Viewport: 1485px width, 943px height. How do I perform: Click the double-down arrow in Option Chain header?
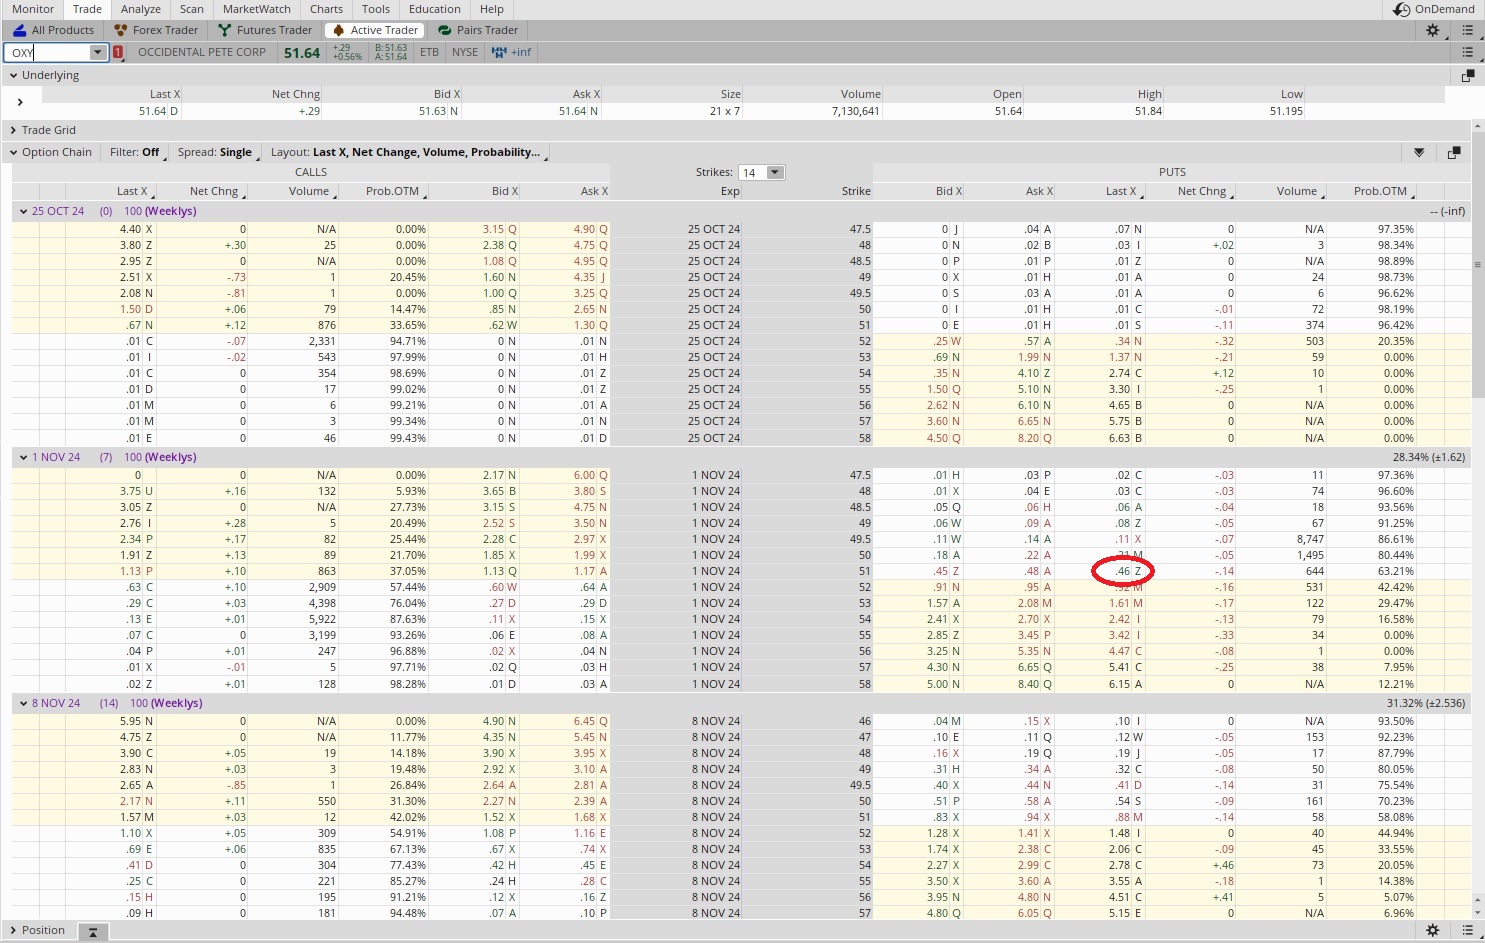click(x=1419, y=153)
